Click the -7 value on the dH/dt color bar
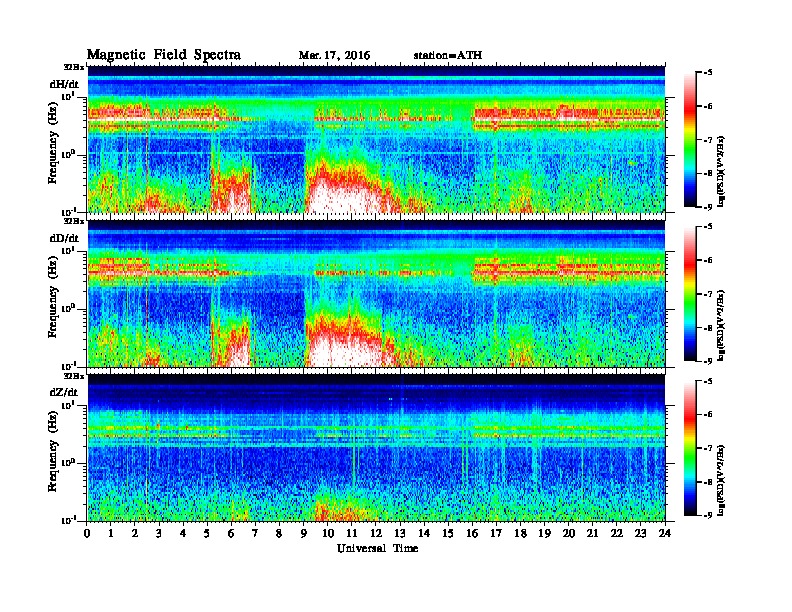 pos(708,139)
